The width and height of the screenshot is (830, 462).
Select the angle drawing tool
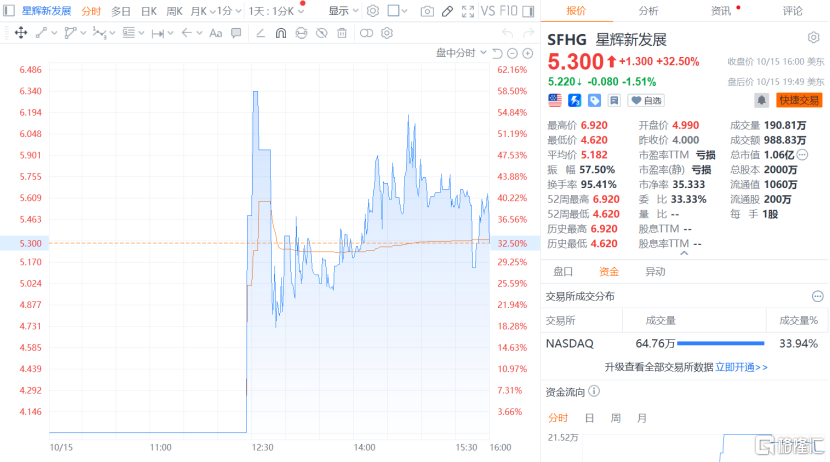[260, 33]
